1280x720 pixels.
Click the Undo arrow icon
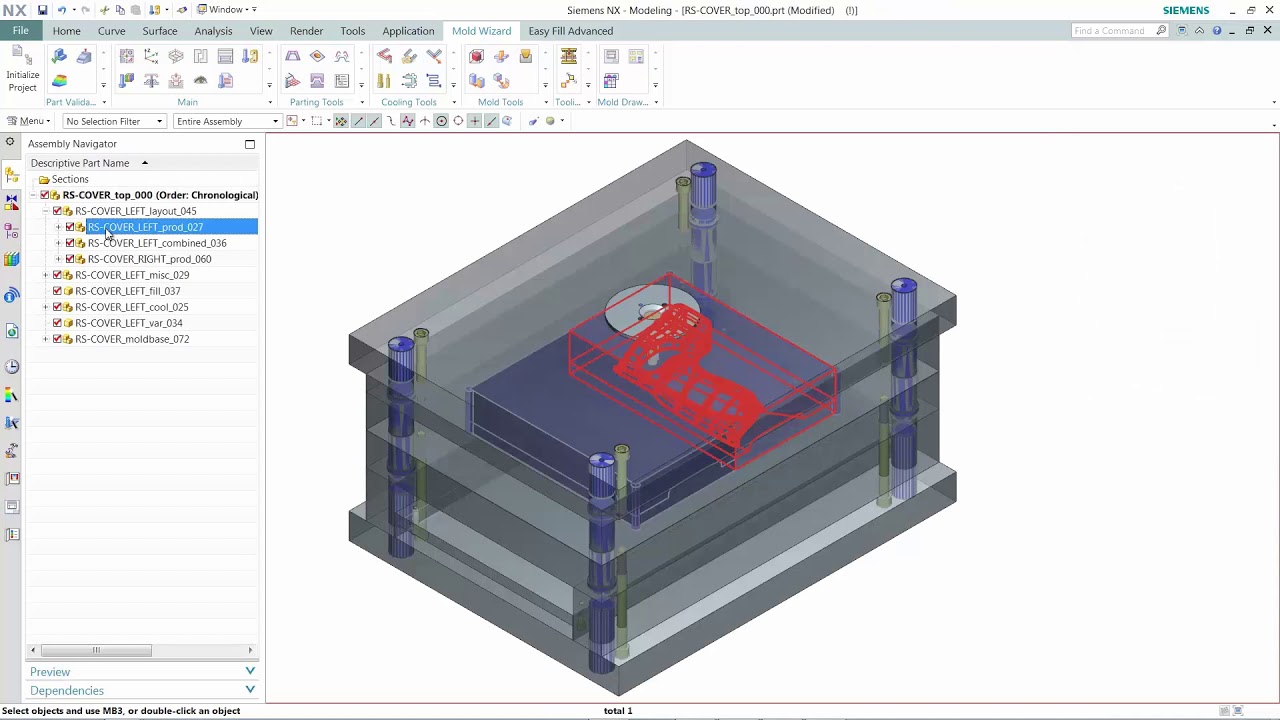pos(62,10)
